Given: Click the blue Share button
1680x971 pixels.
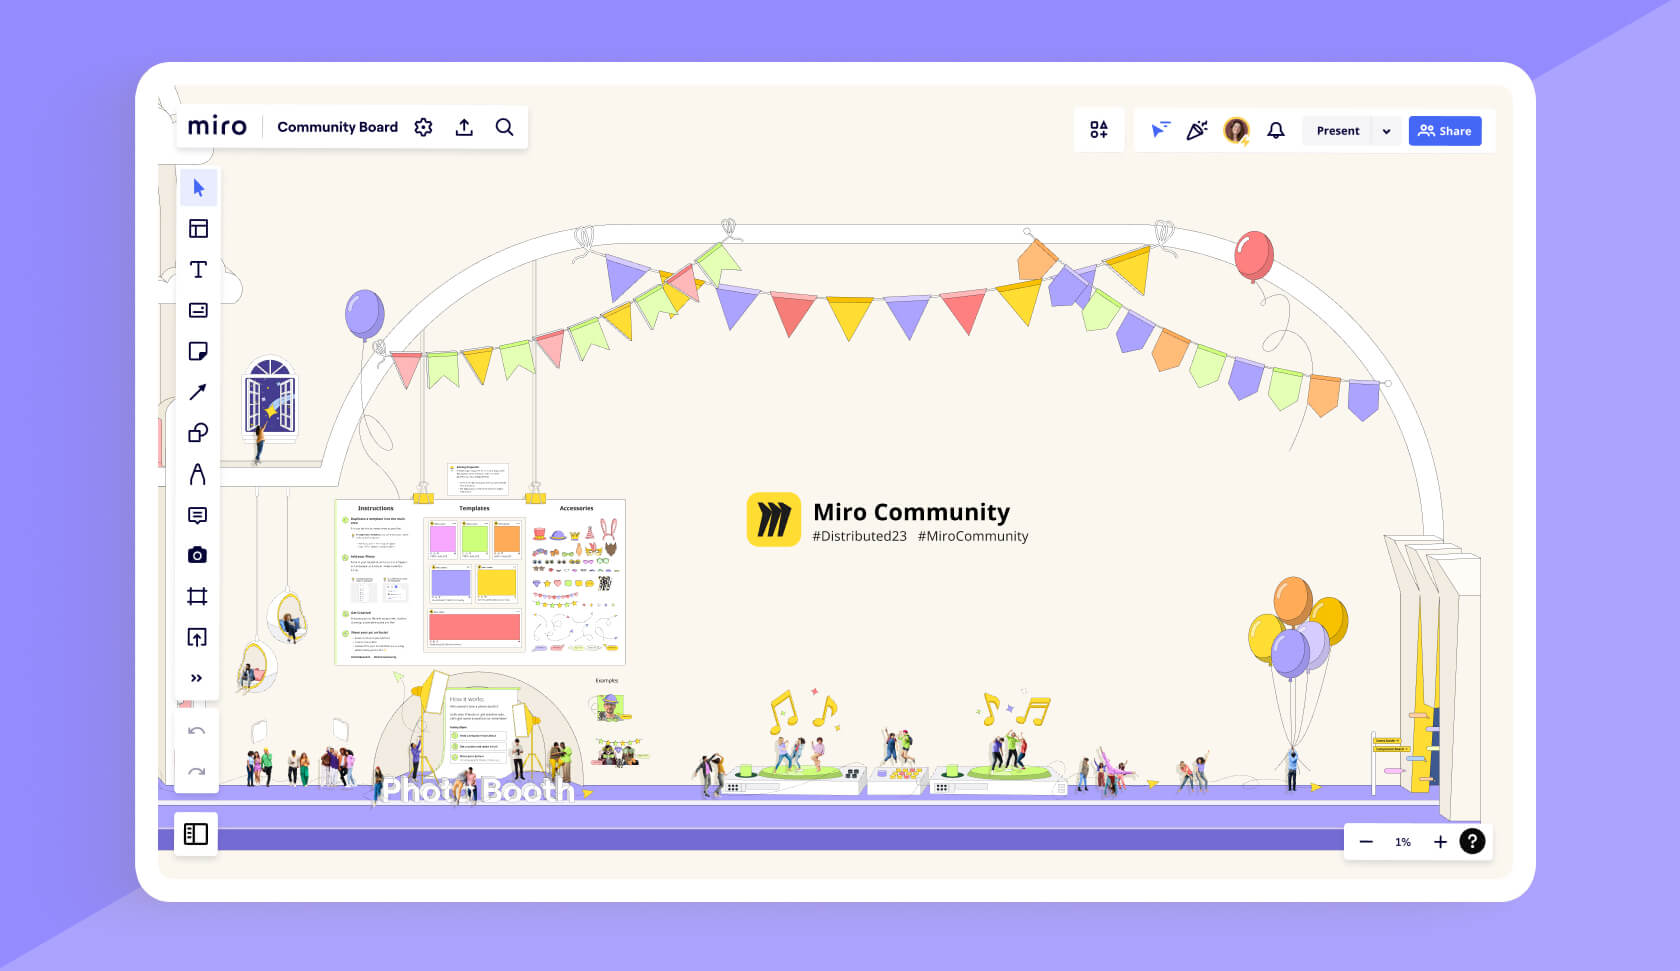Looking at the screenshot, I should [1444, 130].
